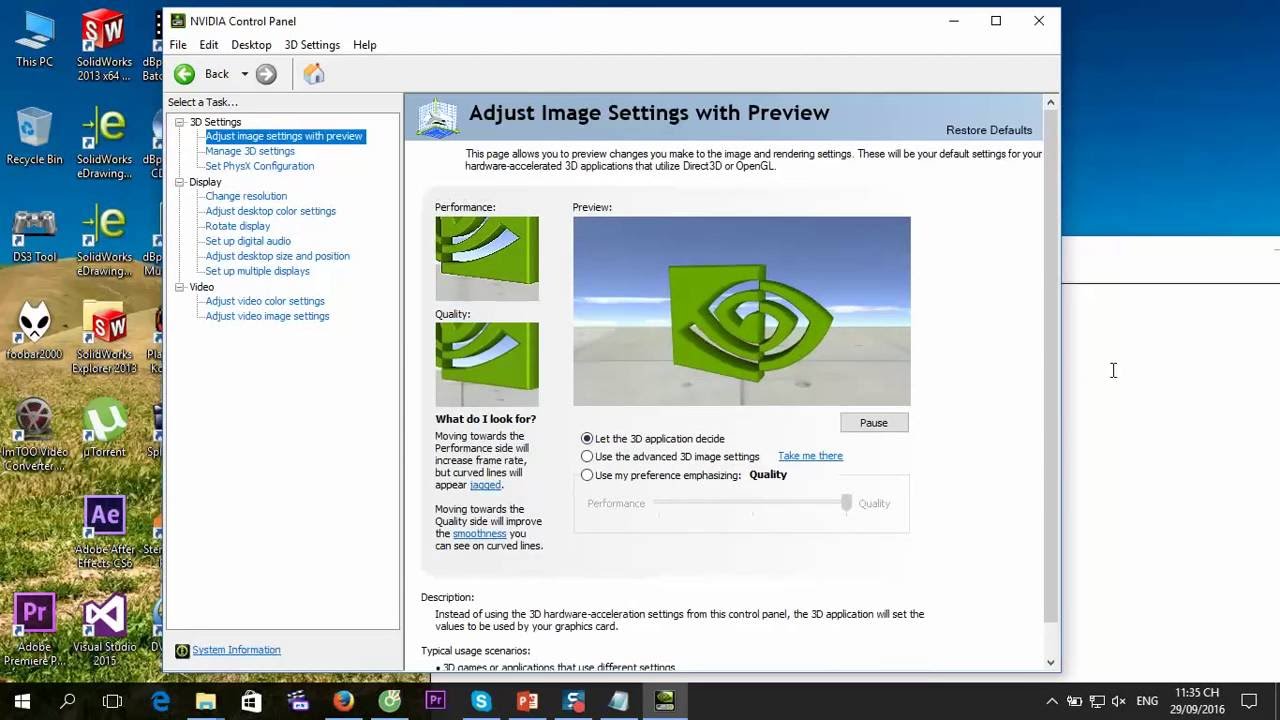Screen dimensions: 1280x720
Task: Select the foobar2000 desktop icon
Action: click(34, 331)
